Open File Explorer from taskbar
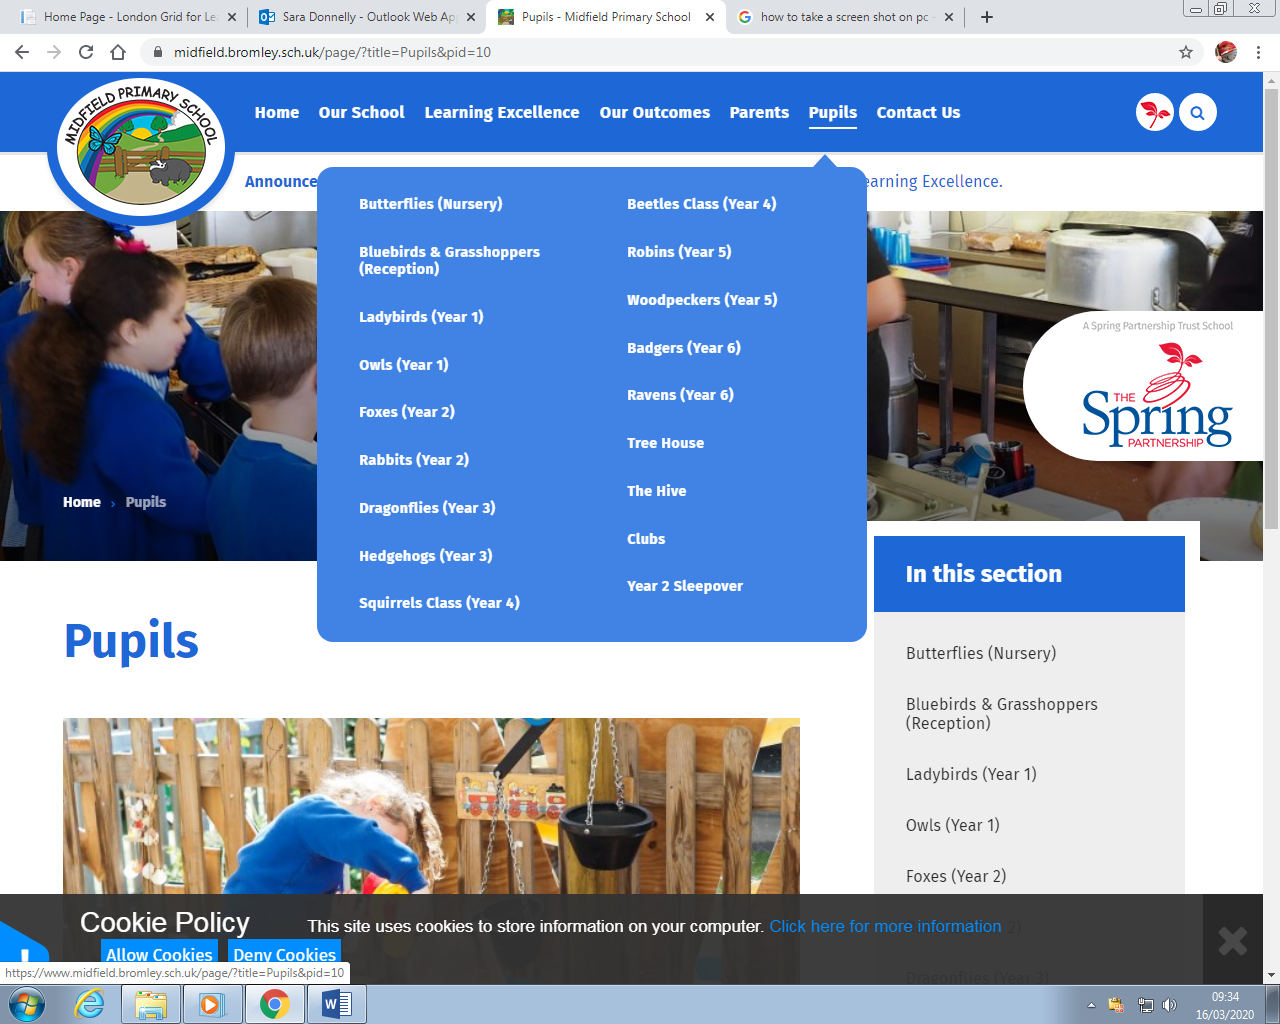The image size is (1280, 1024). [x=151, y=1004]
